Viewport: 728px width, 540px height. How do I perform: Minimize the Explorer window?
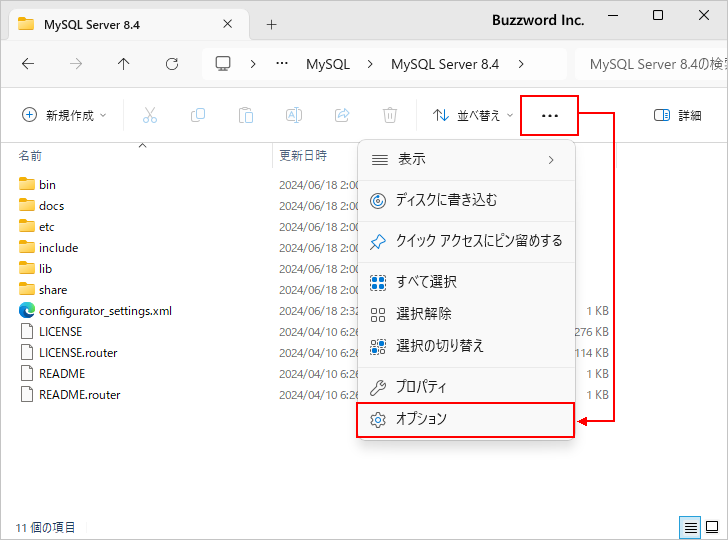pyautogui.click(x=613, y=16)
